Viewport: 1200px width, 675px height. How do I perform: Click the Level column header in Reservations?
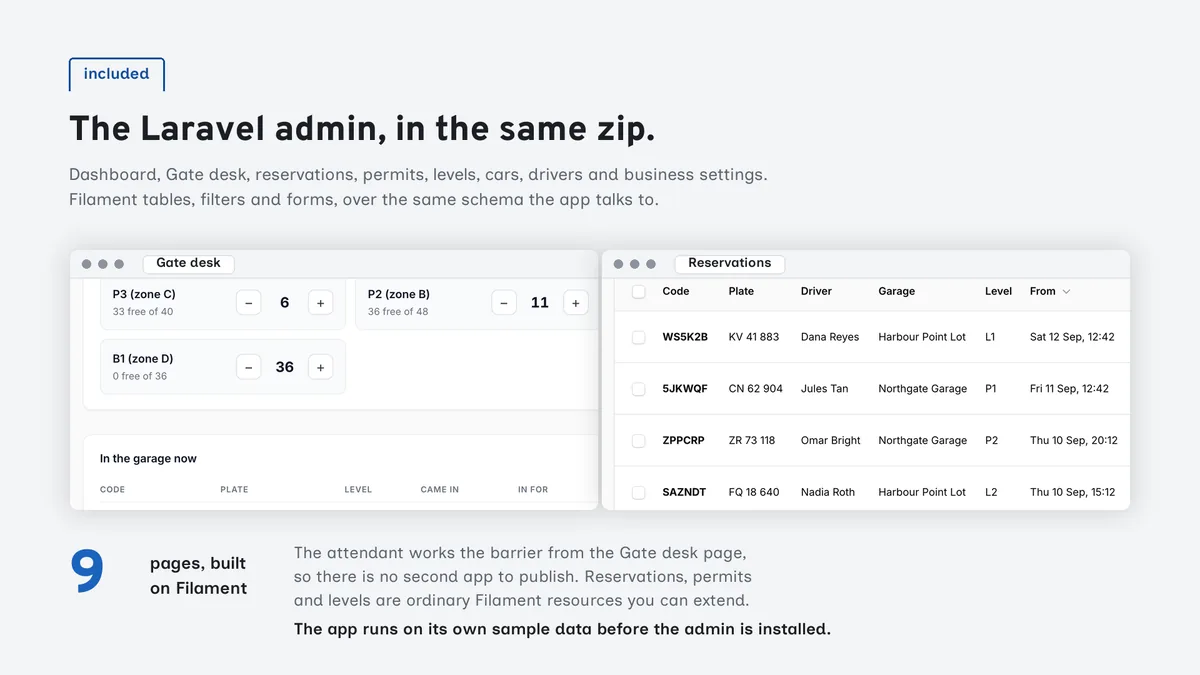[x=999, y=291]
